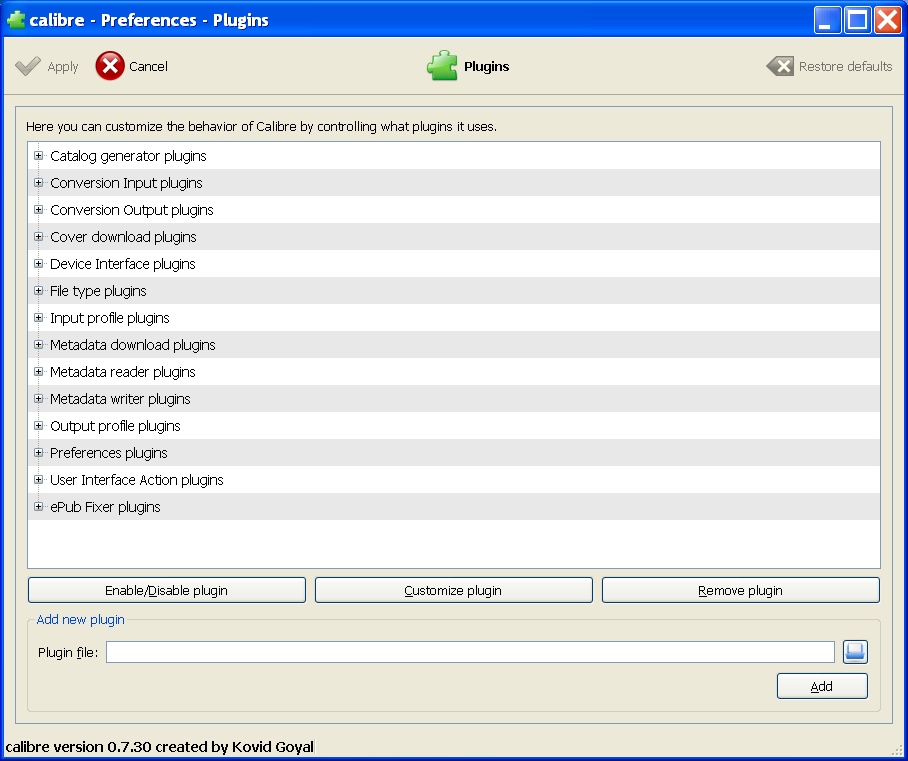Screen dimensions: 908x761
Task: Click Remove plugin button
Action: point(741,590)
